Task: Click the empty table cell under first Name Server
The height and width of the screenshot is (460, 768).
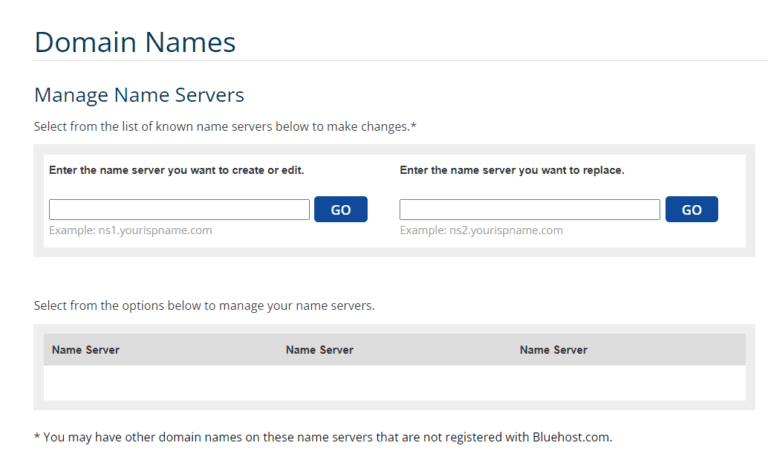Action: 160,383
